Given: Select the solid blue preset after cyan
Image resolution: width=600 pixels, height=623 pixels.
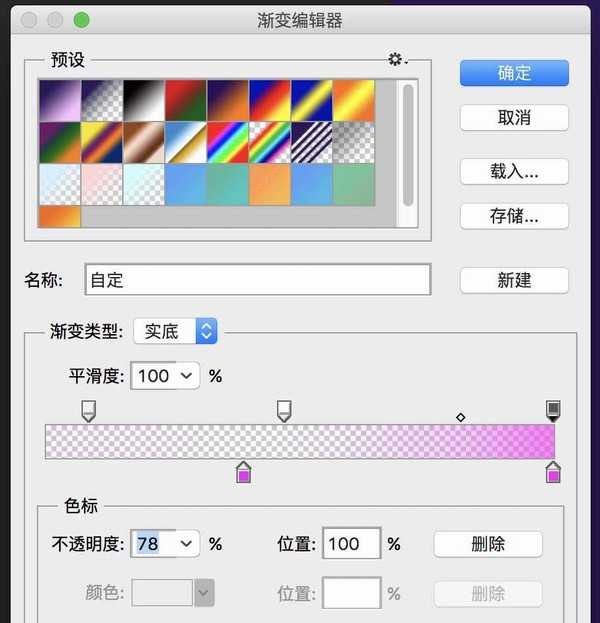Looking at the screenshot, I should (x=186, y=185).
